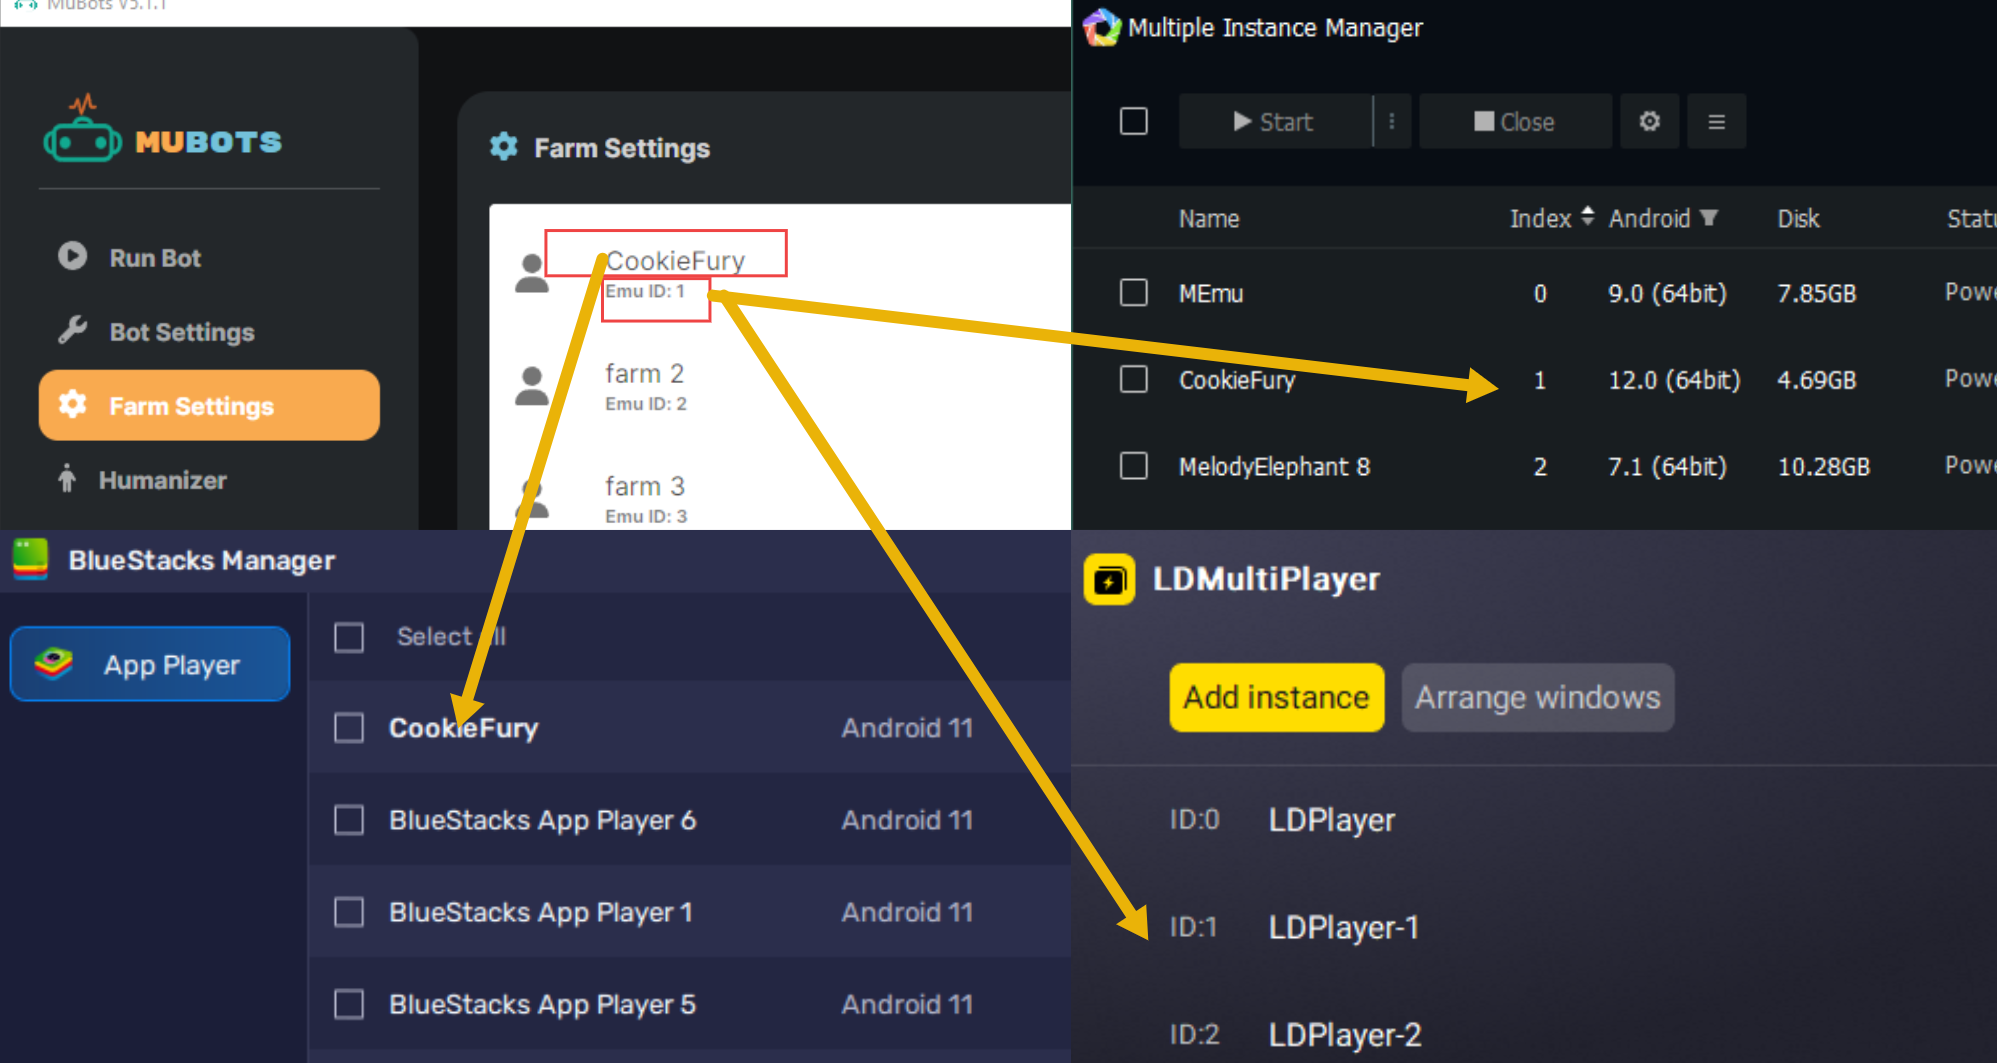Click BlueStacks App Player 5 name
The height and width of the screenshot is (1063, 1997).
coord(542,1004)
